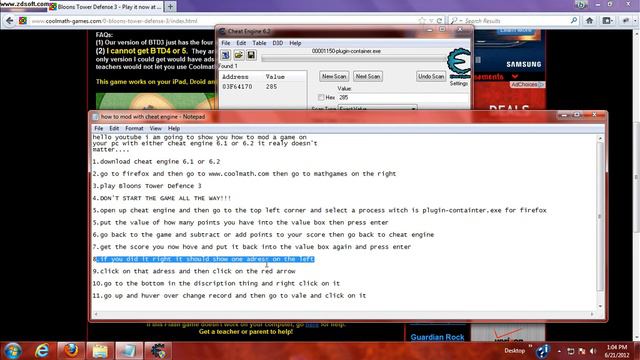The height and width of the screenshot is (360, 640).
Task: Open the Settings label in Cheat Engine
Action: tap(459, 83)
